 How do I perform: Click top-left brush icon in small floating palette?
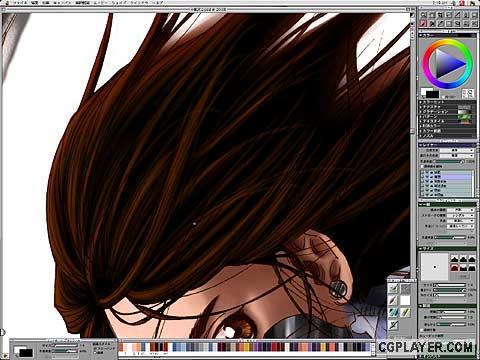pos(393,288)
